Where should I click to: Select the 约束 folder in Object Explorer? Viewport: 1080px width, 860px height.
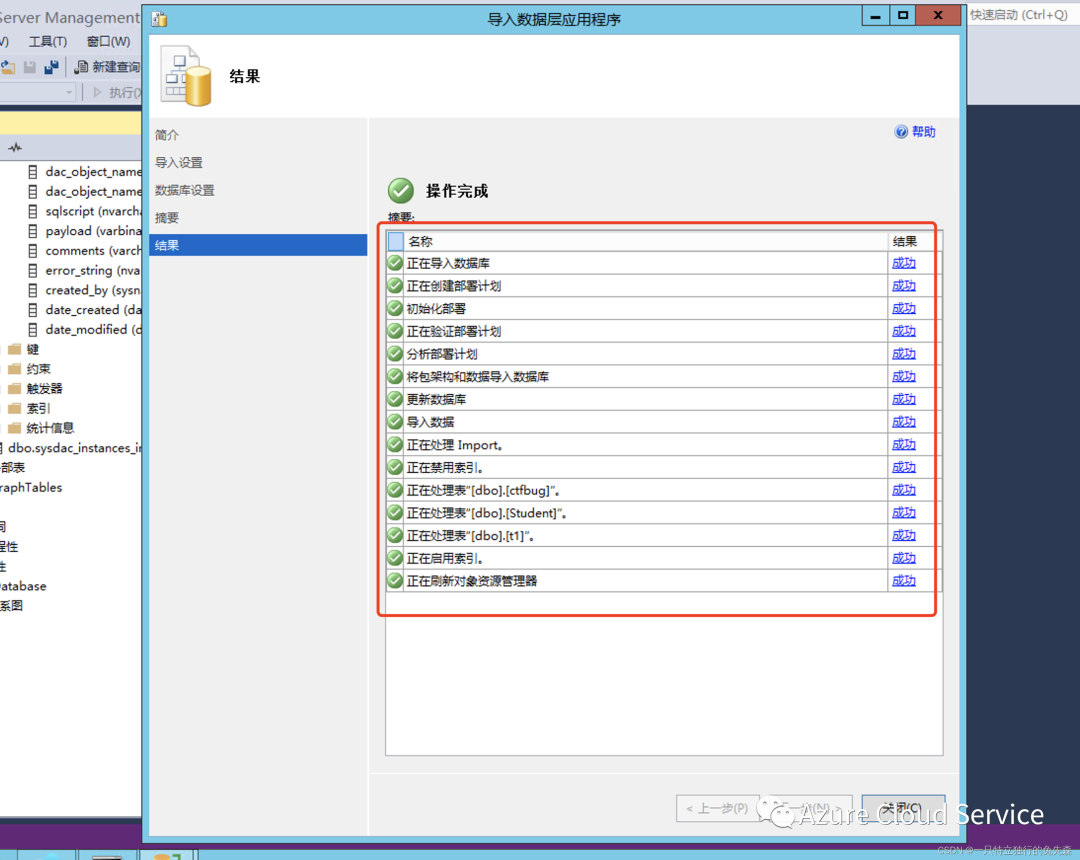click(x=30, y=369)
